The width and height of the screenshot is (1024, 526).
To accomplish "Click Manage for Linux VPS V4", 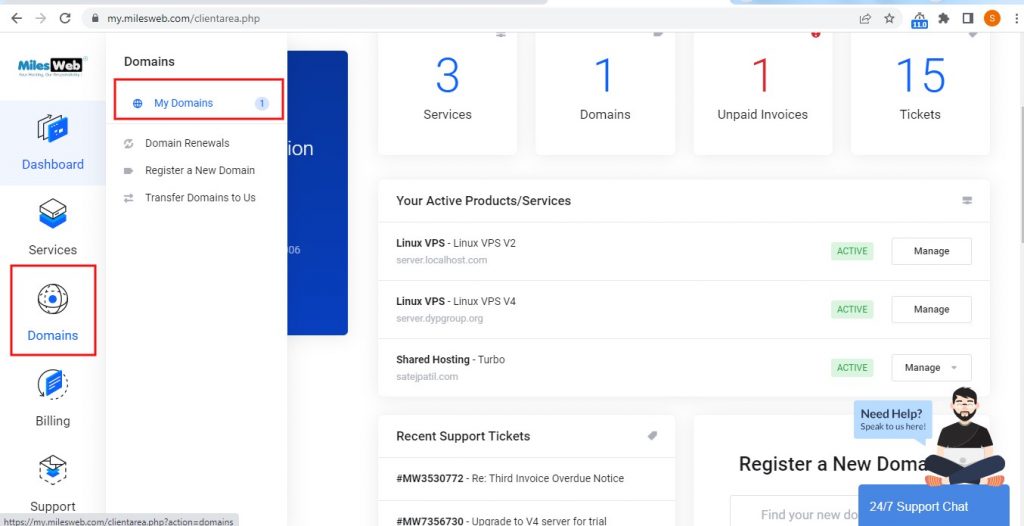I will tap(931, 309).
